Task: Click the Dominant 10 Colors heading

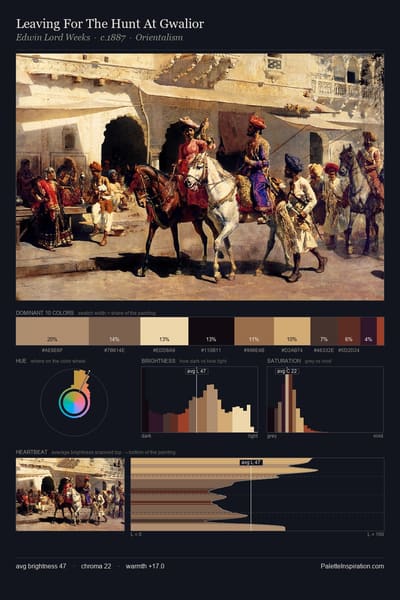Action: pyautogui.click(x=44, y=313)
